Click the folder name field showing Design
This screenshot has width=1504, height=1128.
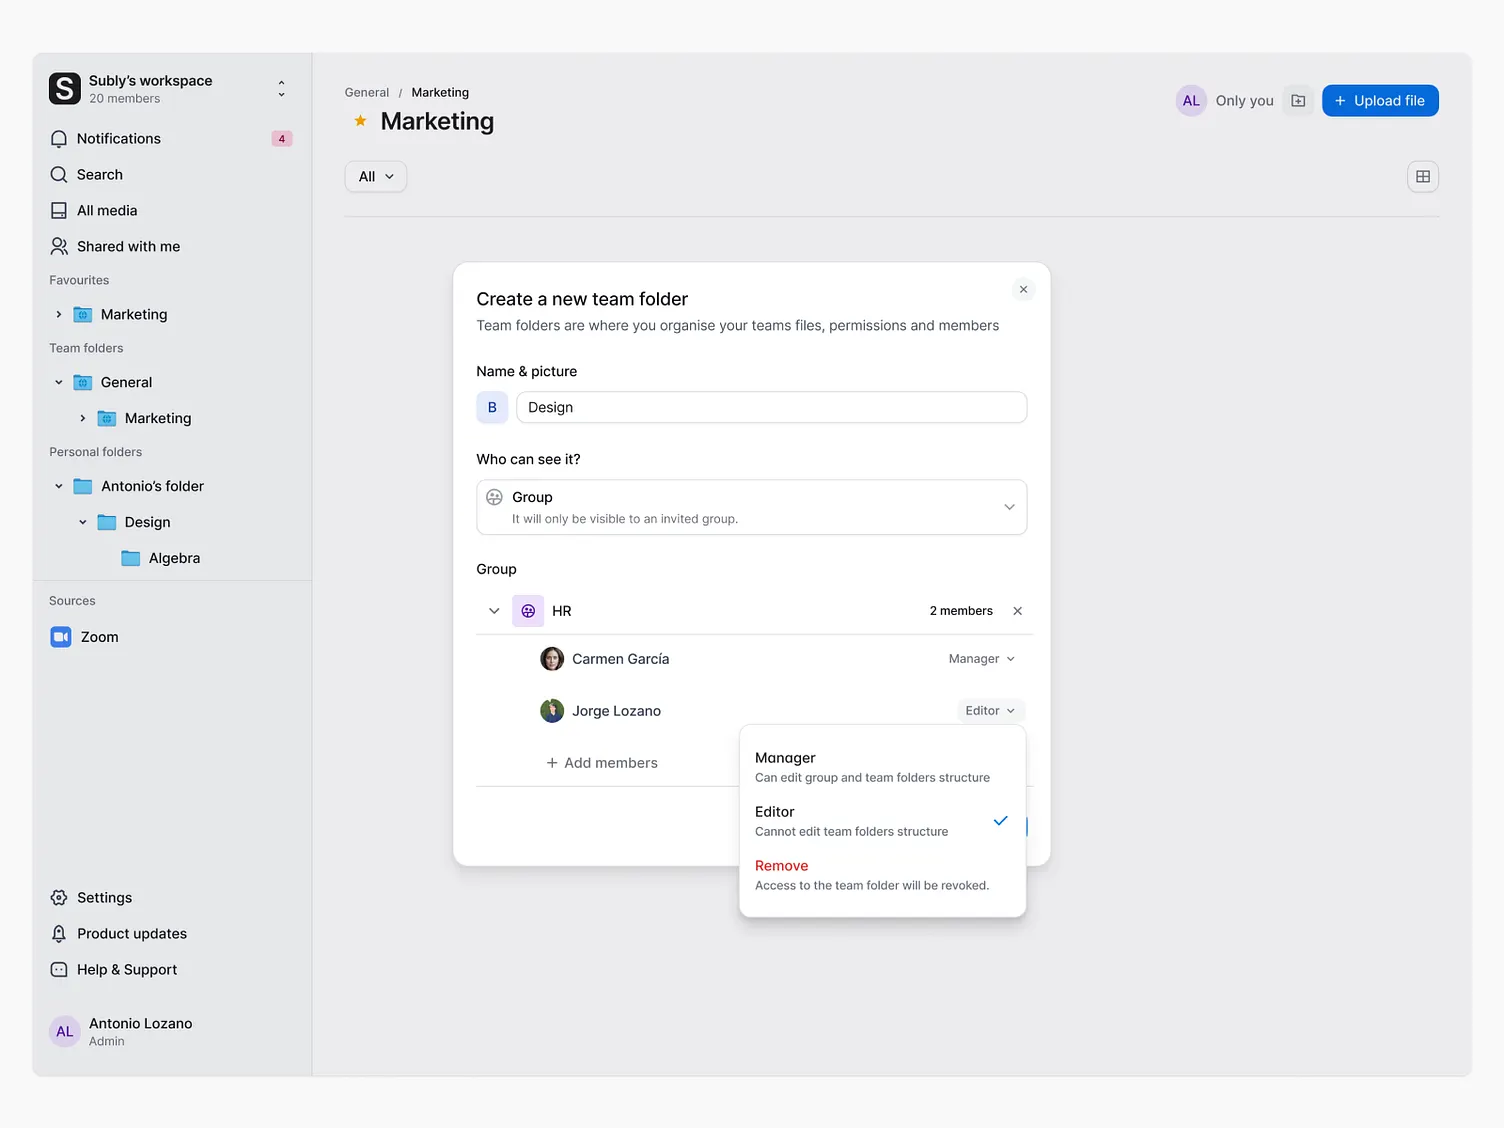(x=771, y=407)
